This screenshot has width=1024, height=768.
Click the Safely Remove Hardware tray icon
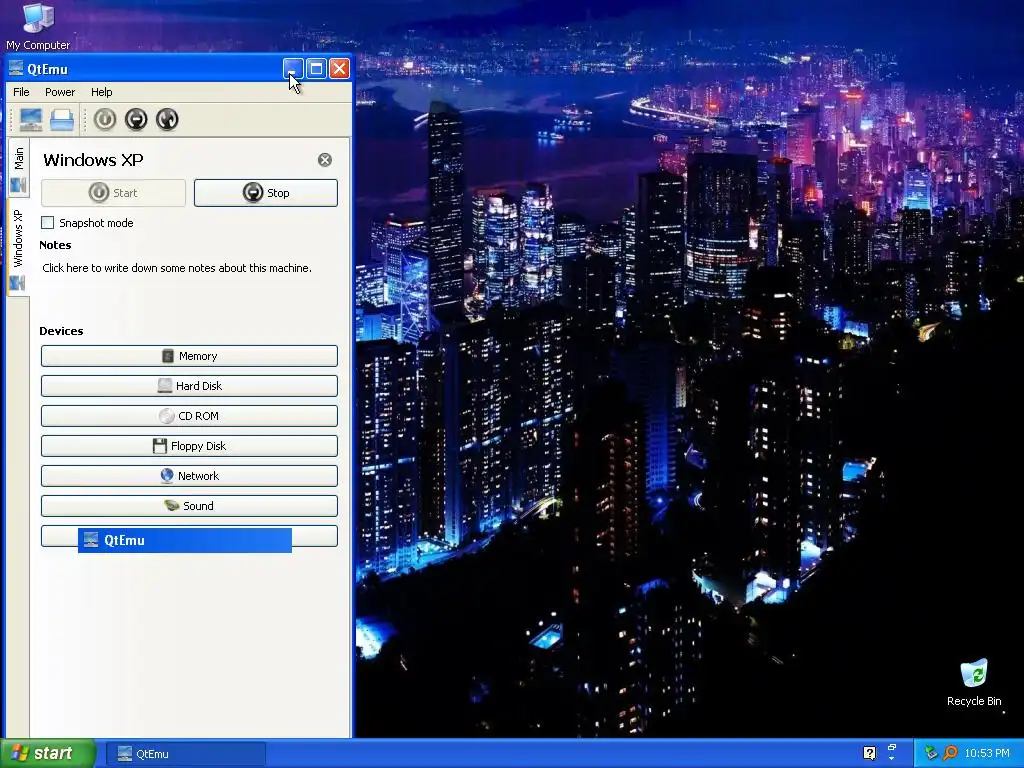(931, 754)
